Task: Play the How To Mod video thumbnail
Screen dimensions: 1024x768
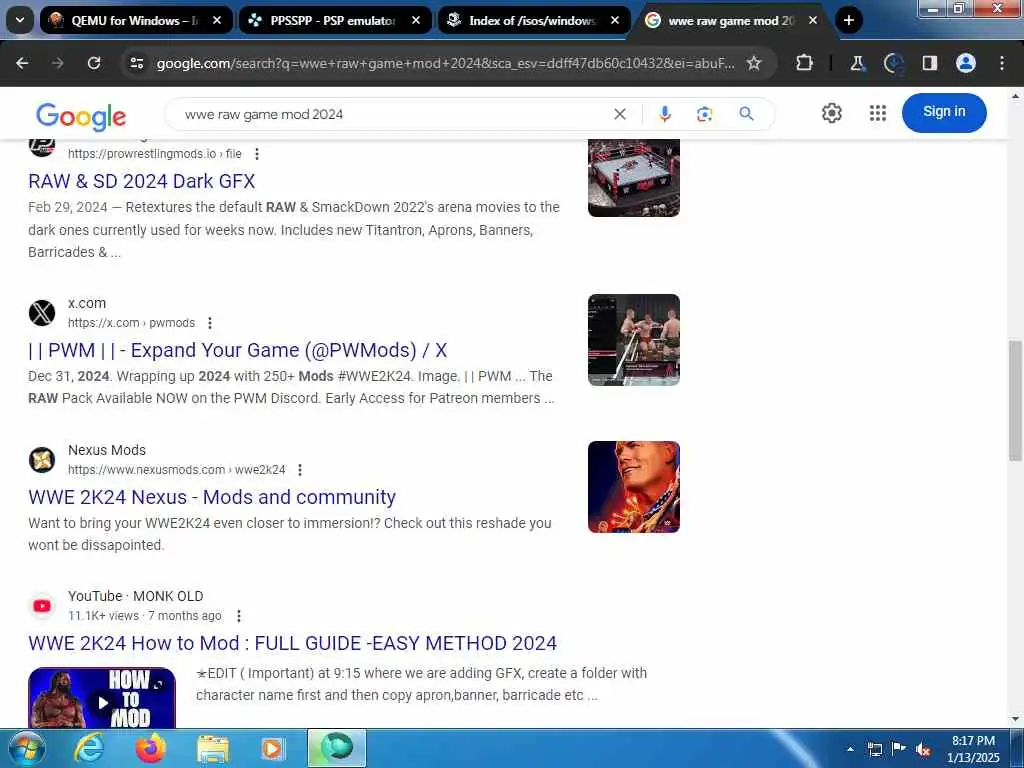Action: [102, 698]
